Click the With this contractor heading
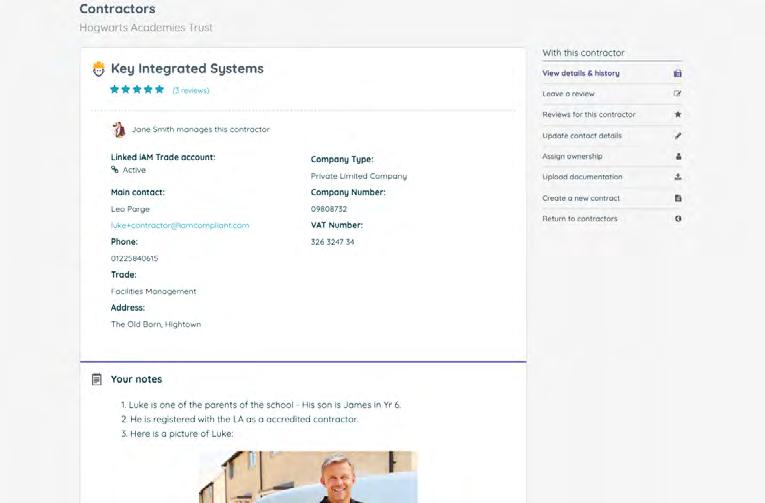This screenshot has width=765, height=503. click(x=584, y=53)
